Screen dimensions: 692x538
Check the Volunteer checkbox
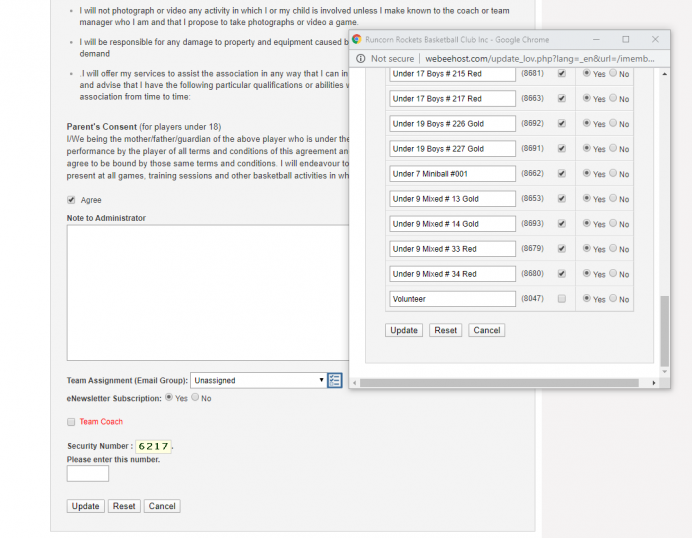coord(561,299)
